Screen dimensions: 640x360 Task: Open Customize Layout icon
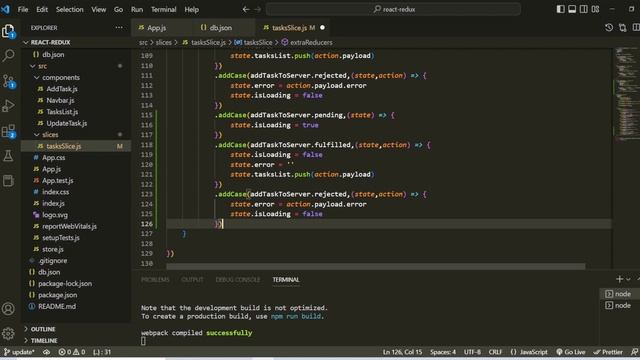595,9
